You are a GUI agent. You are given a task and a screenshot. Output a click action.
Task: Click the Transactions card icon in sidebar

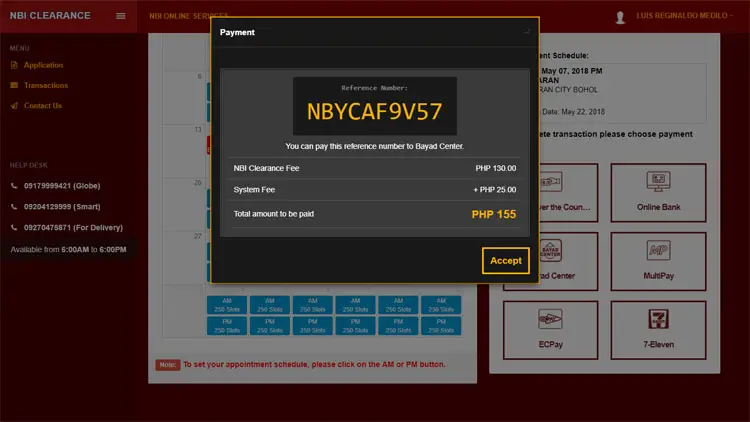14,85
